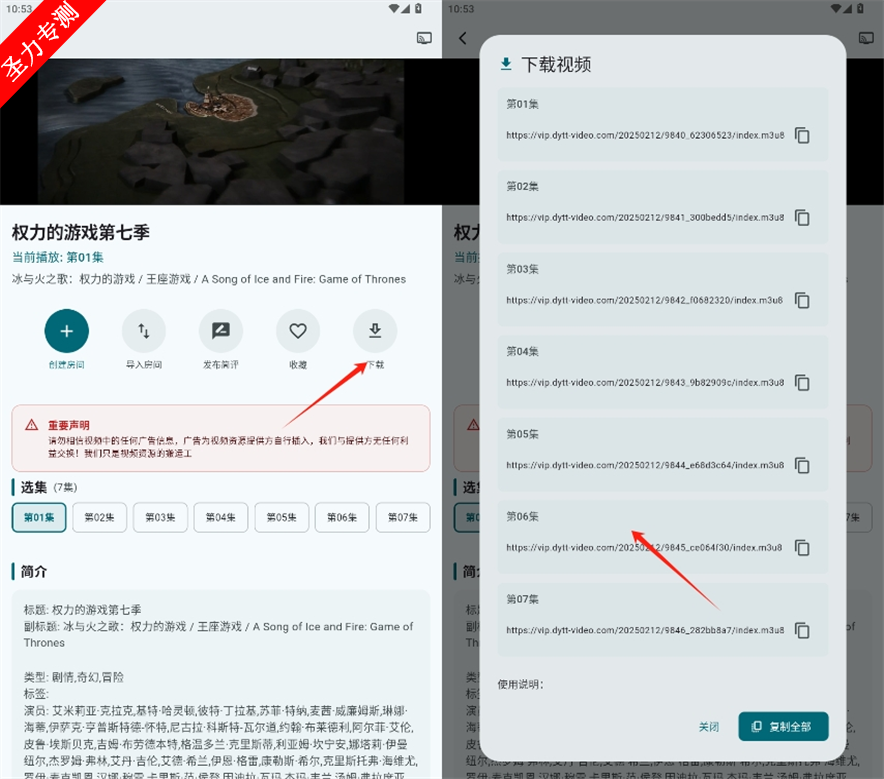Screen dimensions: 884x779
Task: Click the 9844_e68d3c64 m3u8 link text
Action: pyautogui.click(x=645, y=465)
